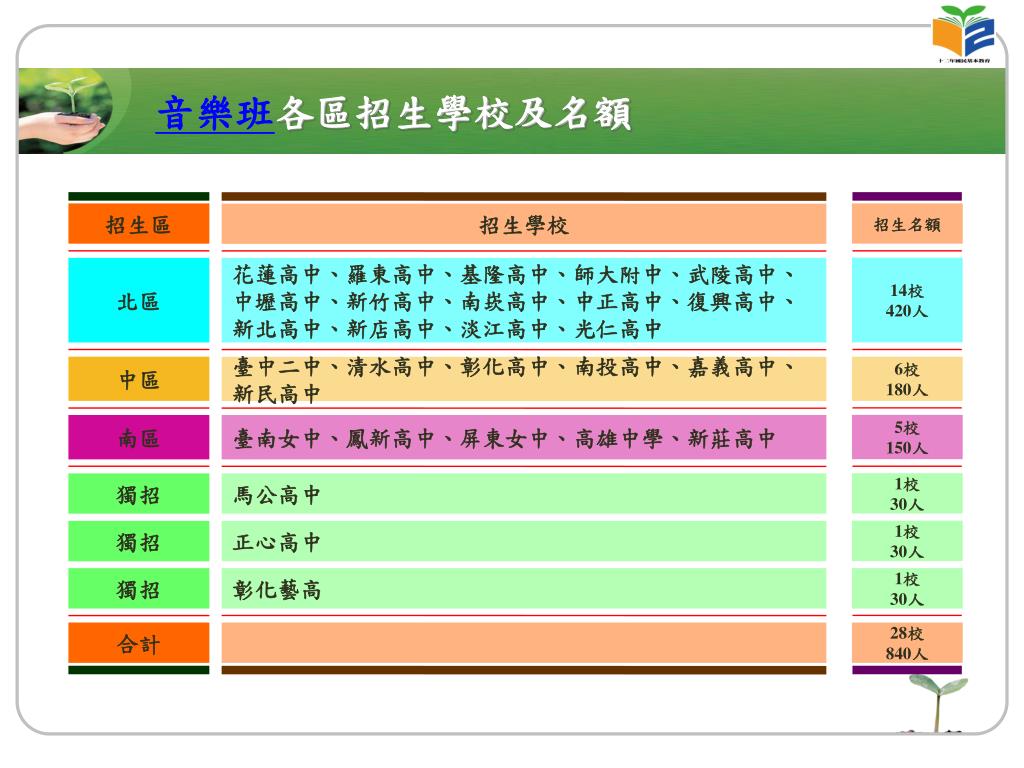Click the 正心高中 school cell

[x=524, y=541]
